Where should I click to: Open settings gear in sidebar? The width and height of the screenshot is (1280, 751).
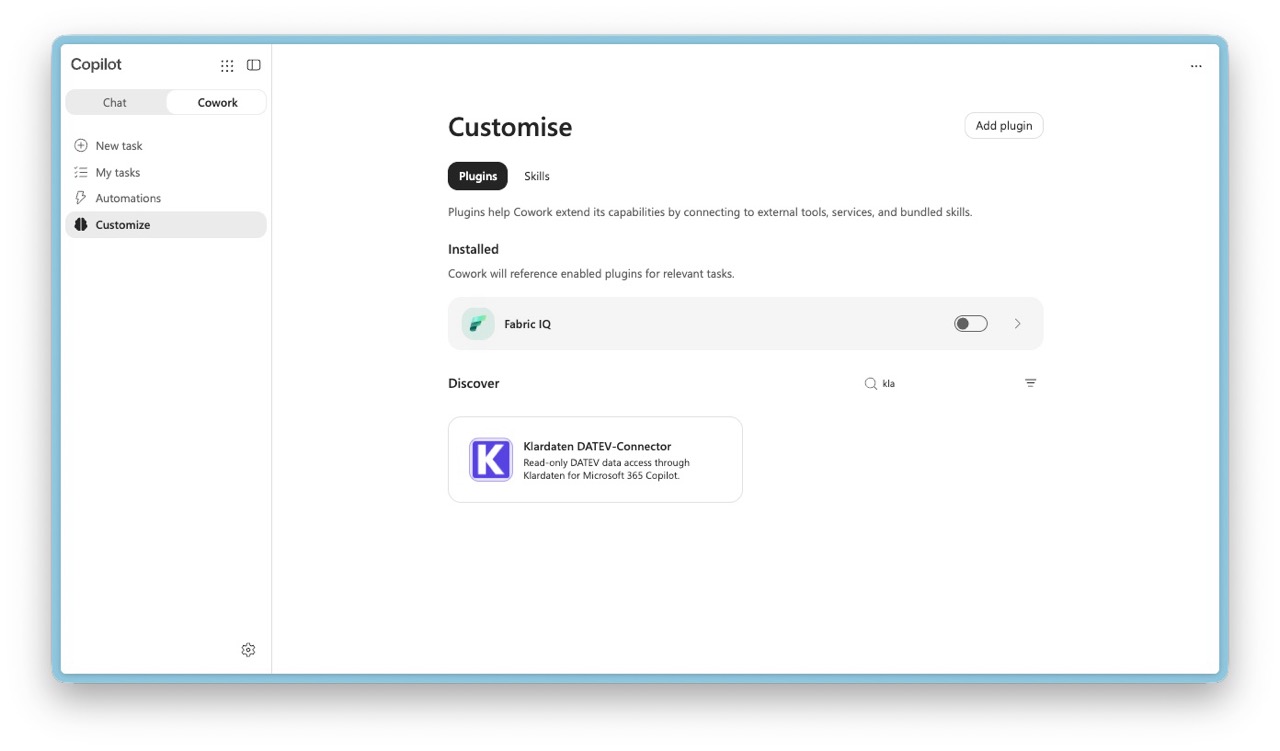coord(248,650)
